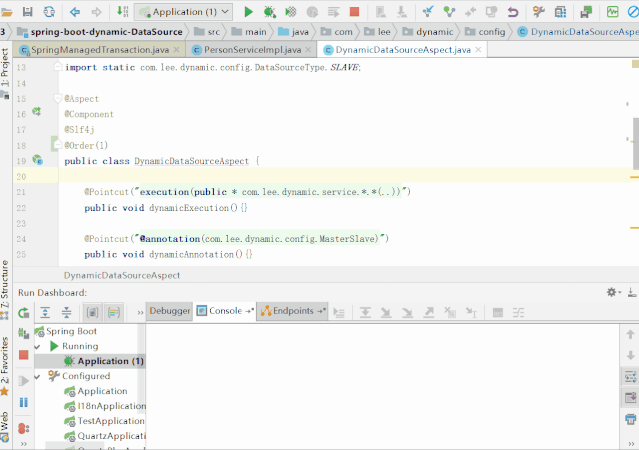Click the VCS commit icon

click(449, 12)
